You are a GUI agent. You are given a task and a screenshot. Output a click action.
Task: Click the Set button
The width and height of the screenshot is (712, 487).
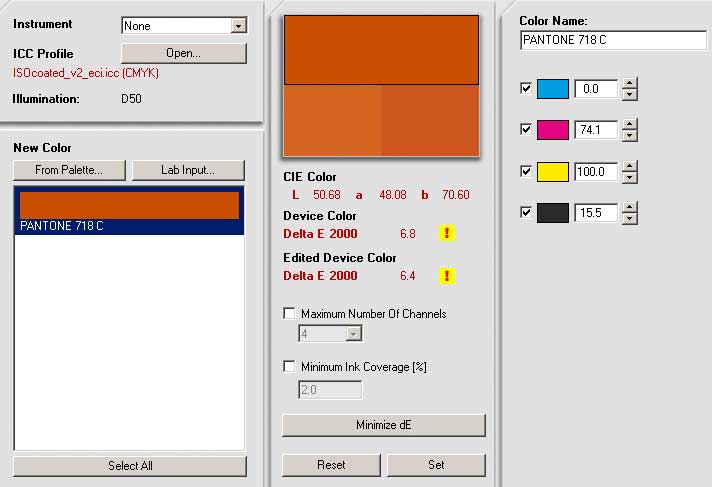436,465
